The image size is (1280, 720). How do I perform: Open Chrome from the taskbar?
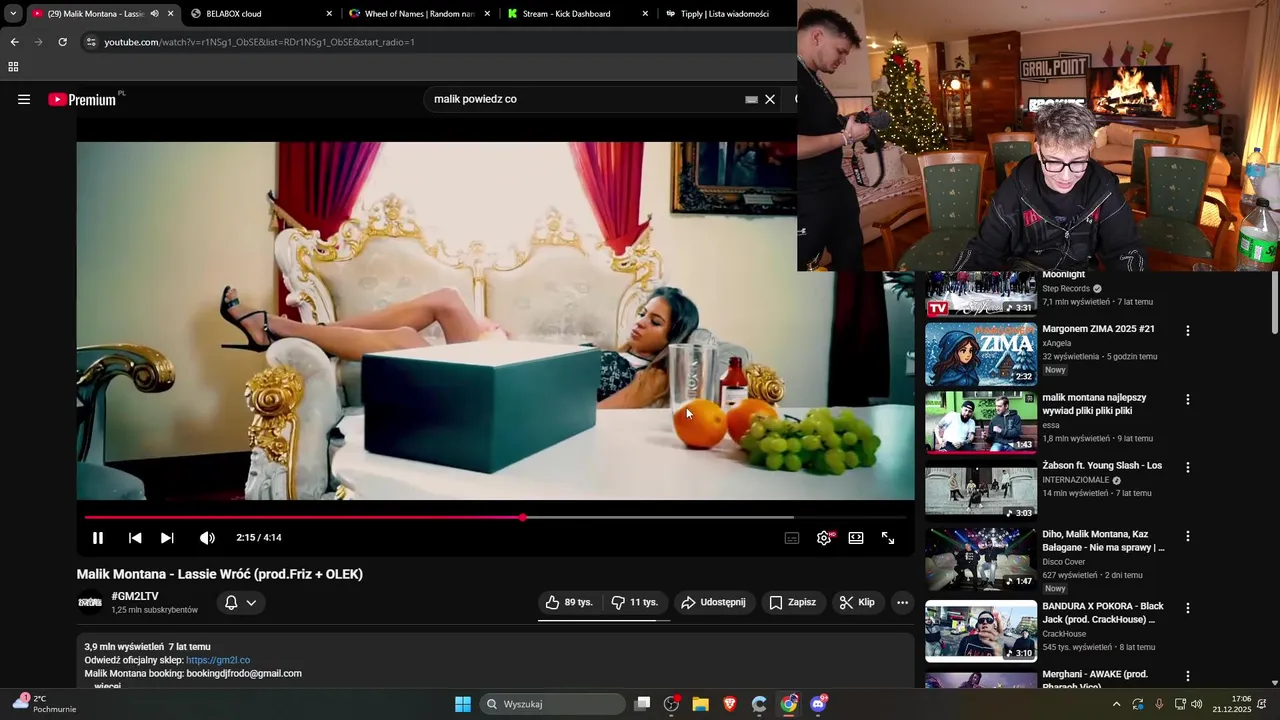click(789, 704)
